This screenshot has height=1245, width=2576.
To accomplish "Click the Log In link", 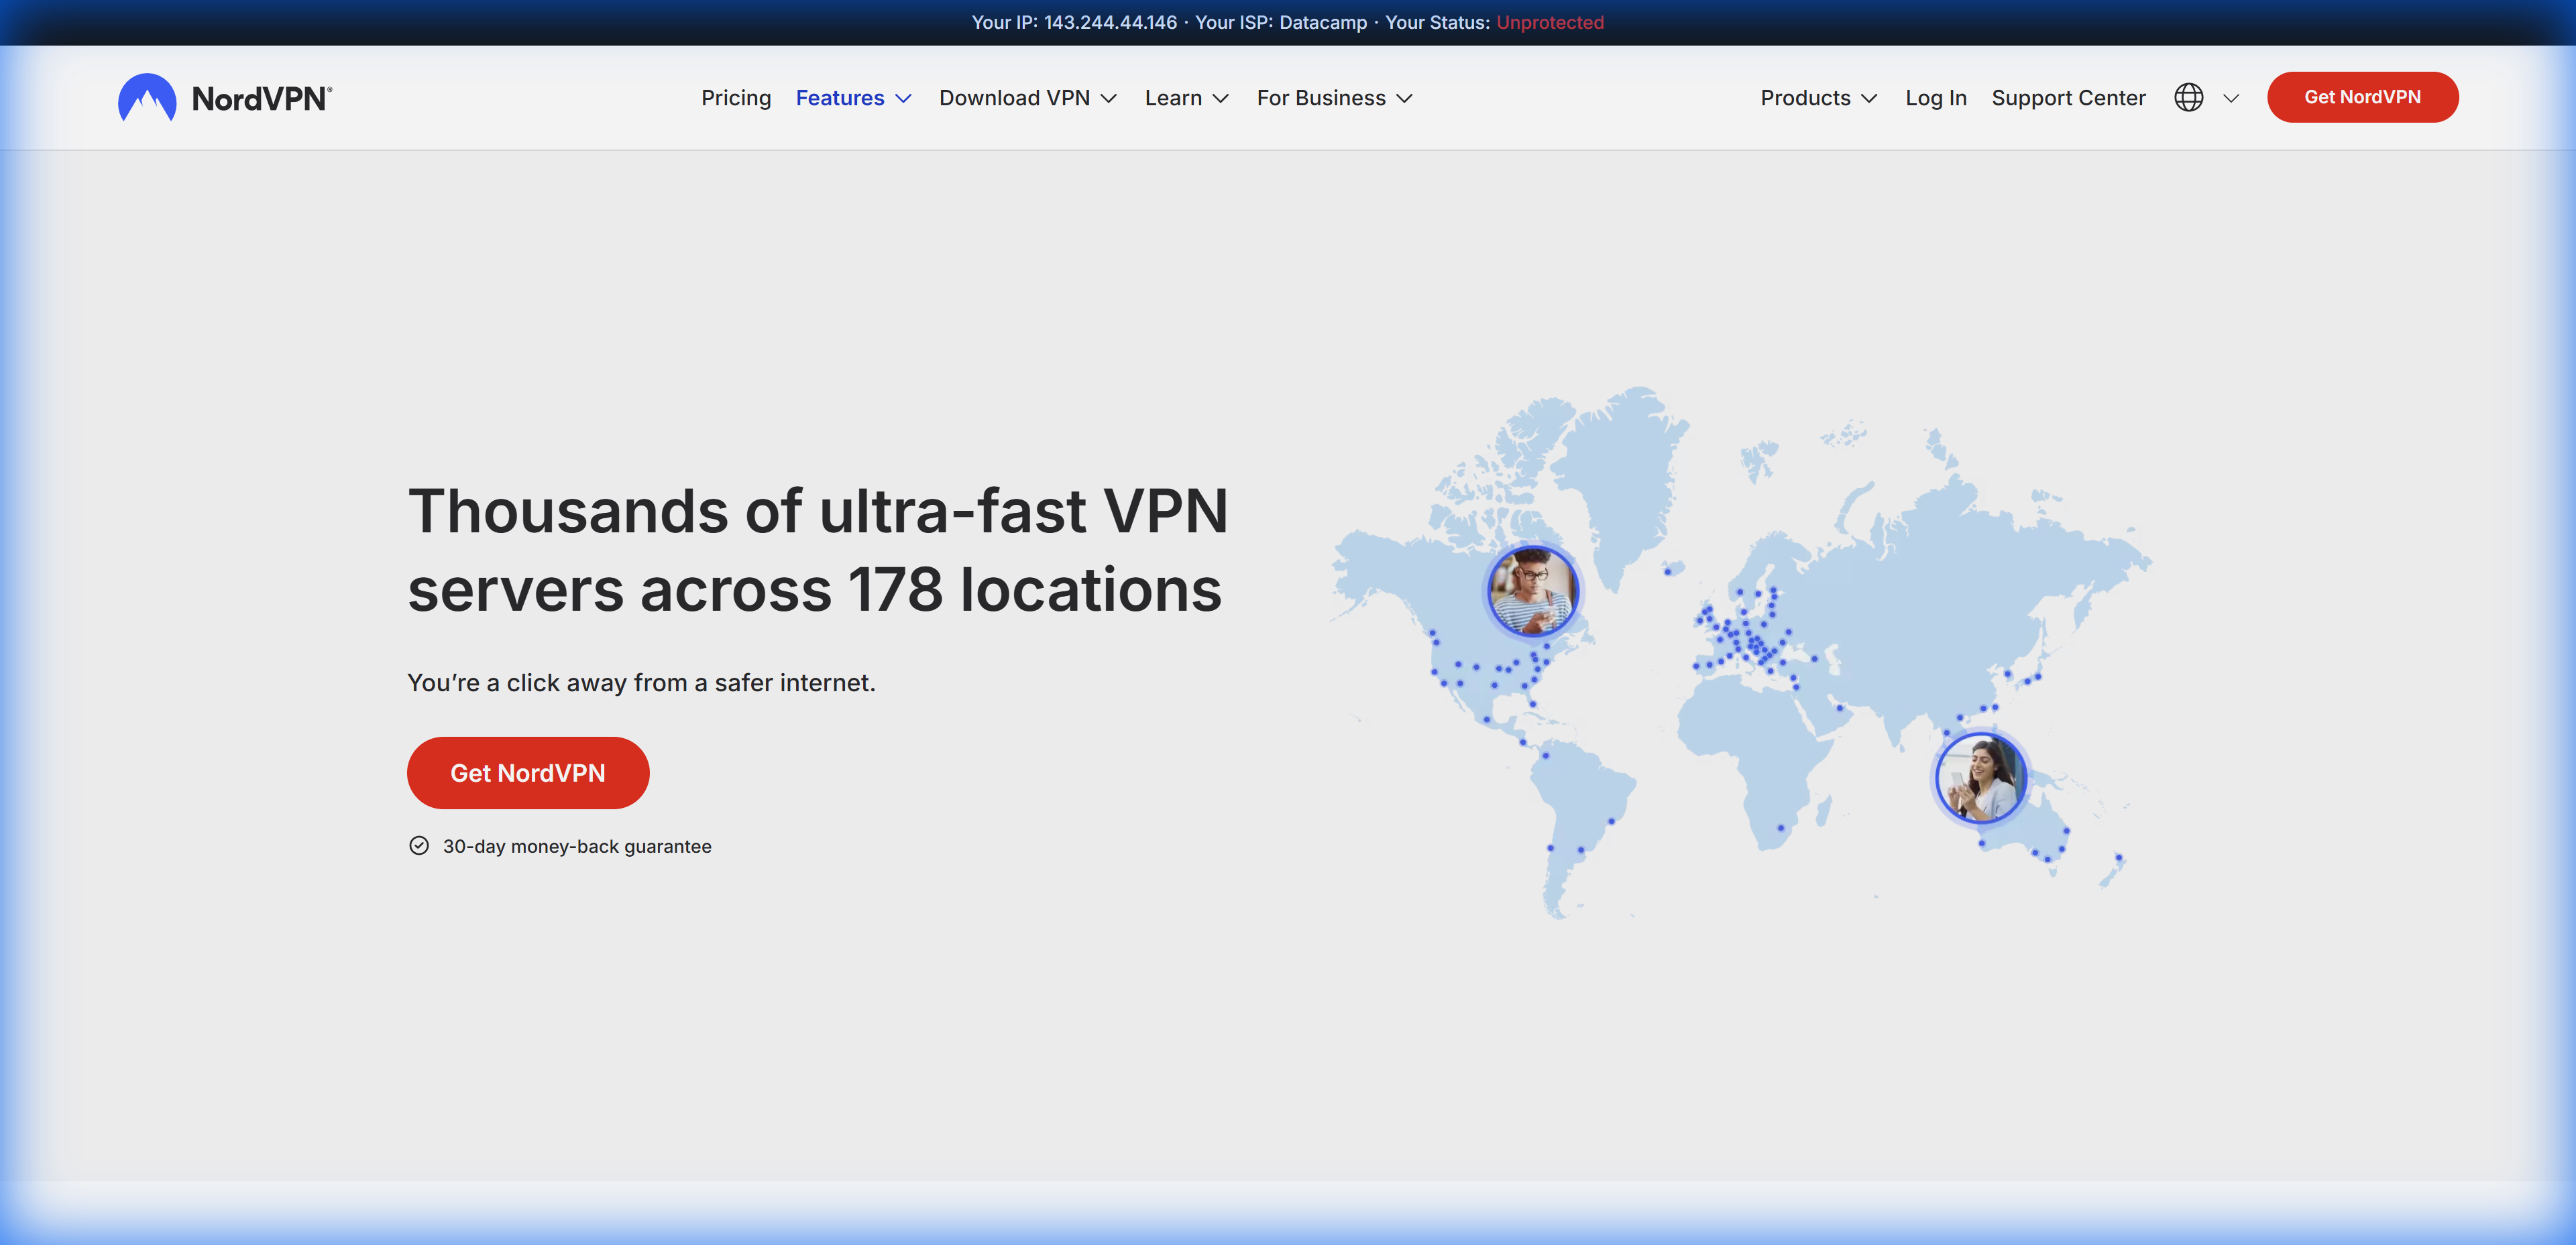I will click(x=1936, y=97).
